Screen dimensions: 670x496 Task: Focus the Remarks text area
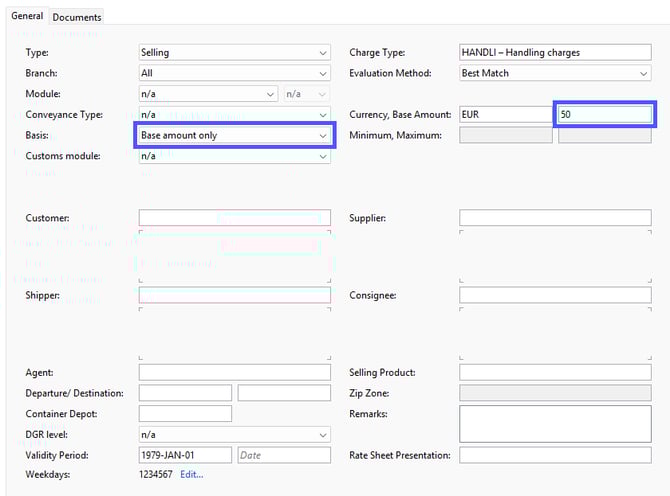555,423
